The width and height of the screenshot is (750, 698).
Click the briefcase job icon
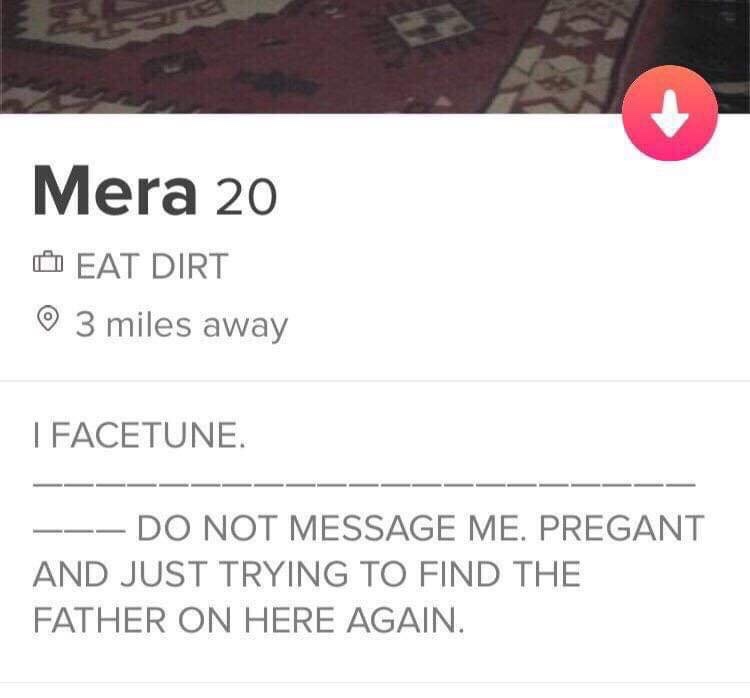tap(48, 262)
